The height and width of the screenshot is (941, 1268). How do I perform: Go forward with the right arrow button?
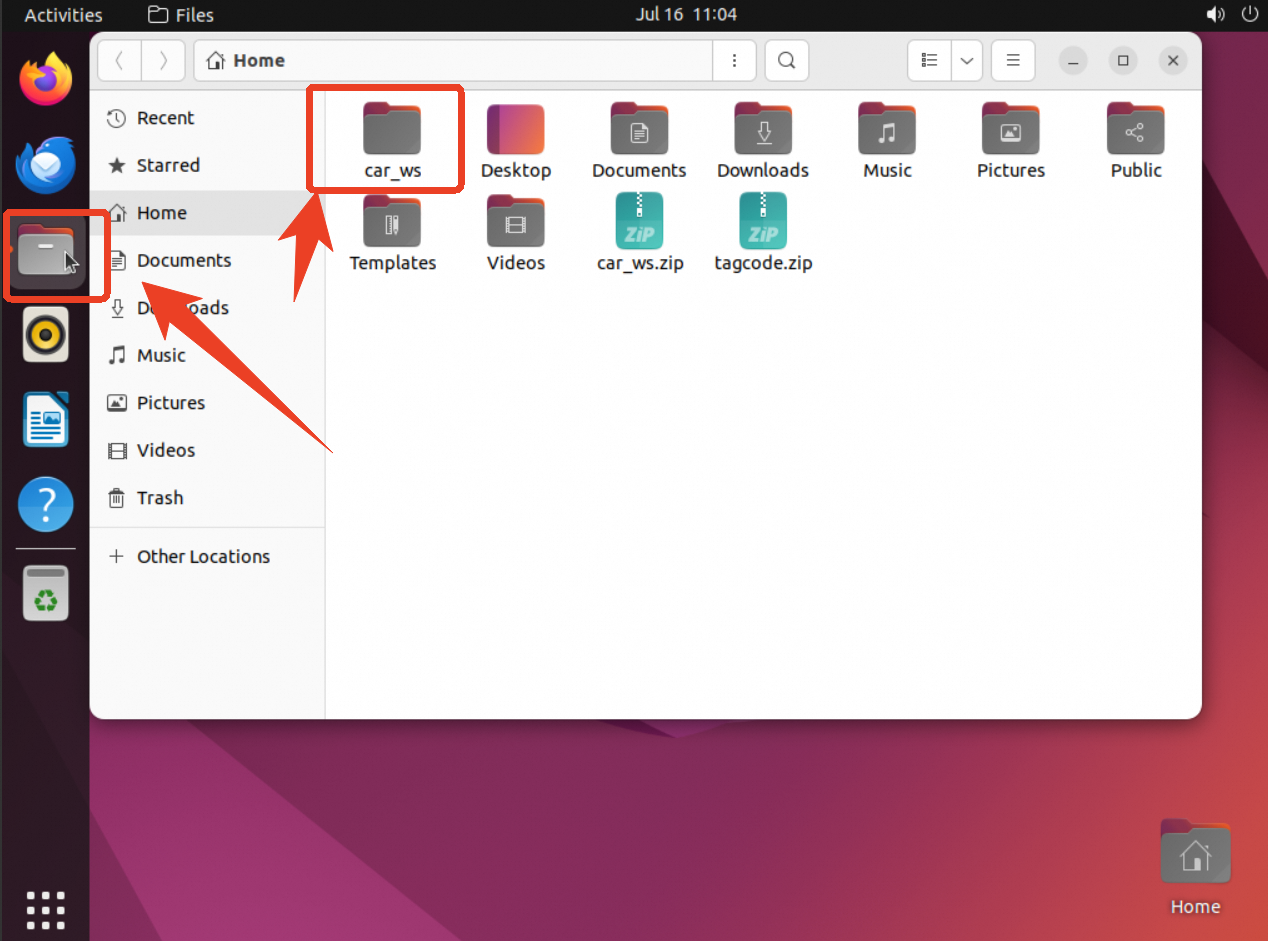tap(164, 61)
